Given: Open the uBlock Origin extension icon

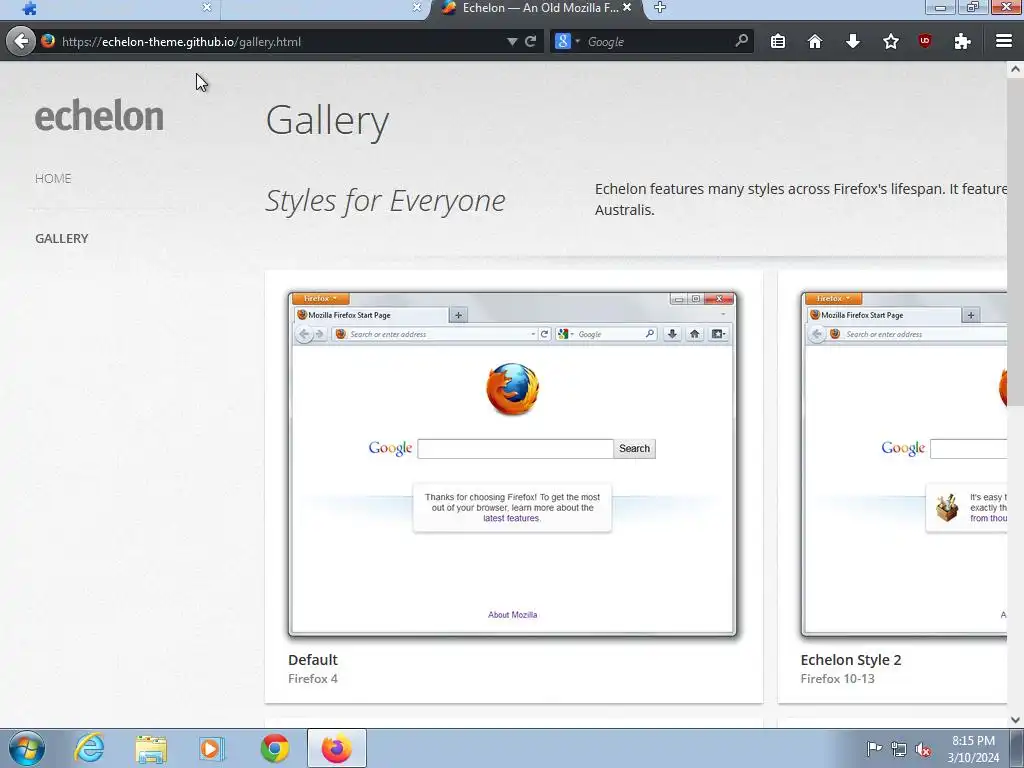Looking at the screenshot, I should (924, 40).
